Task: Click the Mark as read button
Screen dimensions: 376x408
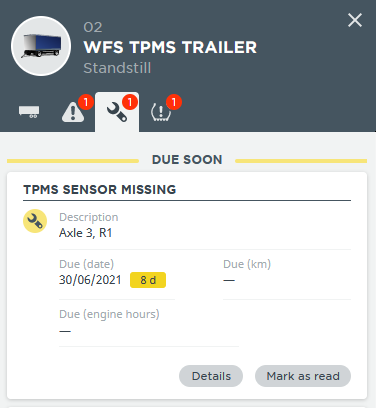Action: pos(303,376)
